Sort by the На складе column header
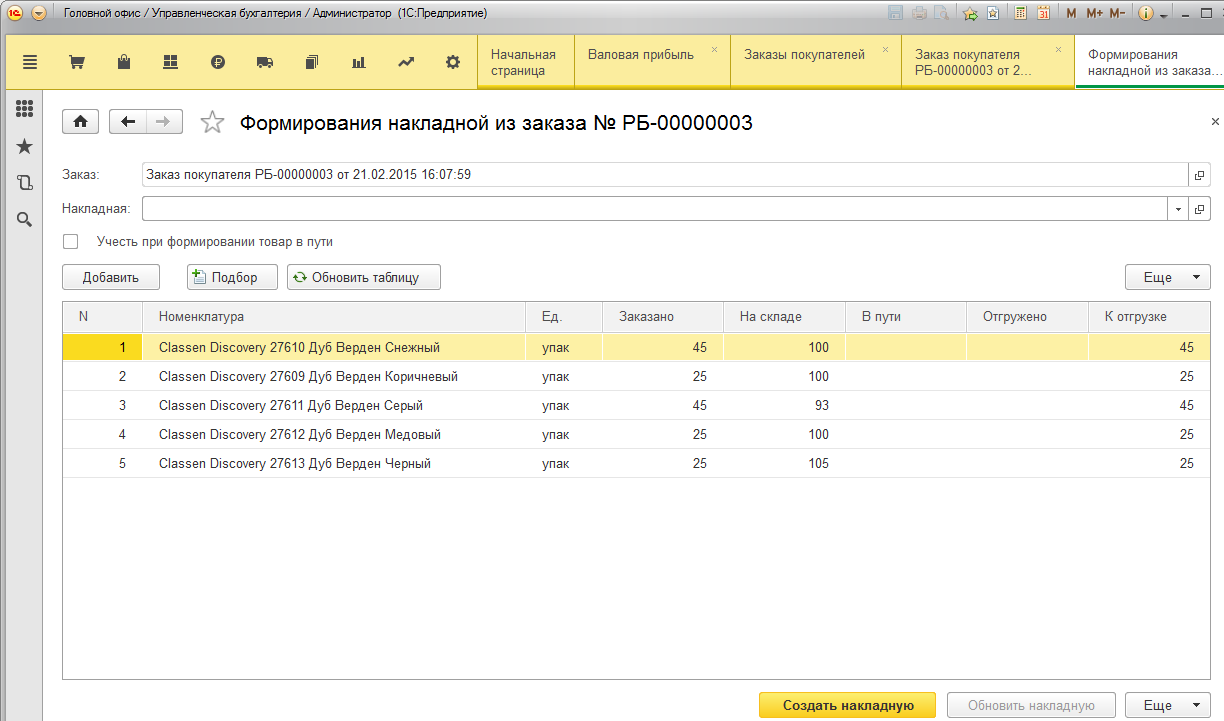The width and height of the screenshot is (1224, 721). [x=785, y=317]
